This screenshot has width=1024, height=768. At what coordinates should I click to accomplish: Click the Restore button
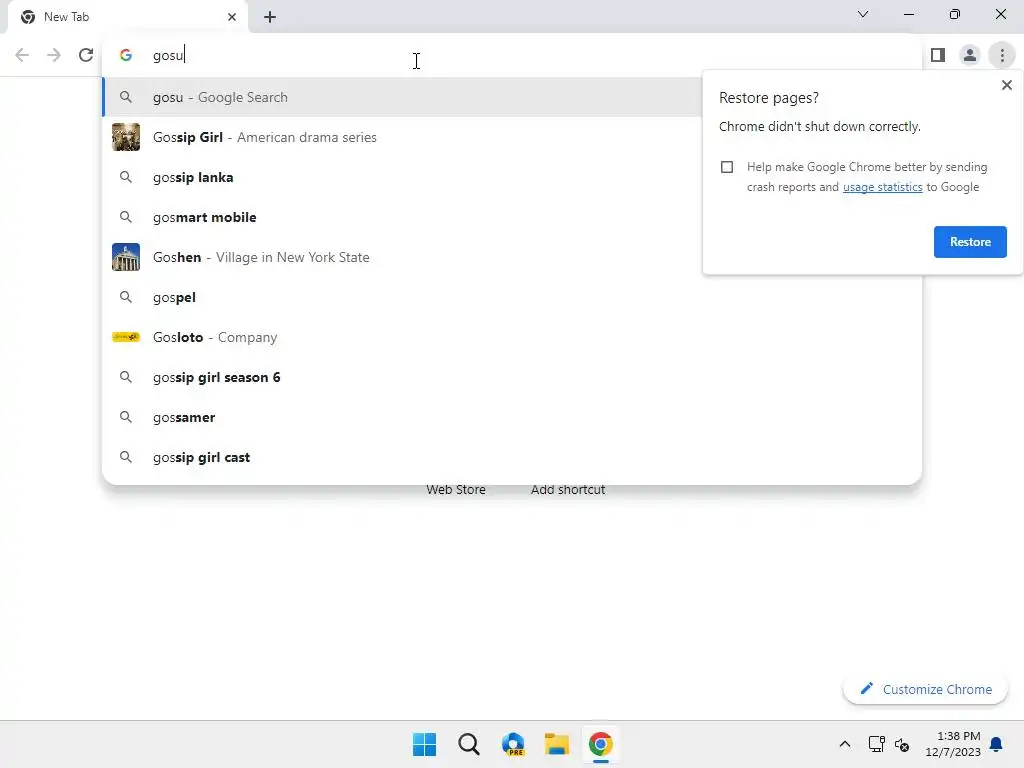(970, 242)
